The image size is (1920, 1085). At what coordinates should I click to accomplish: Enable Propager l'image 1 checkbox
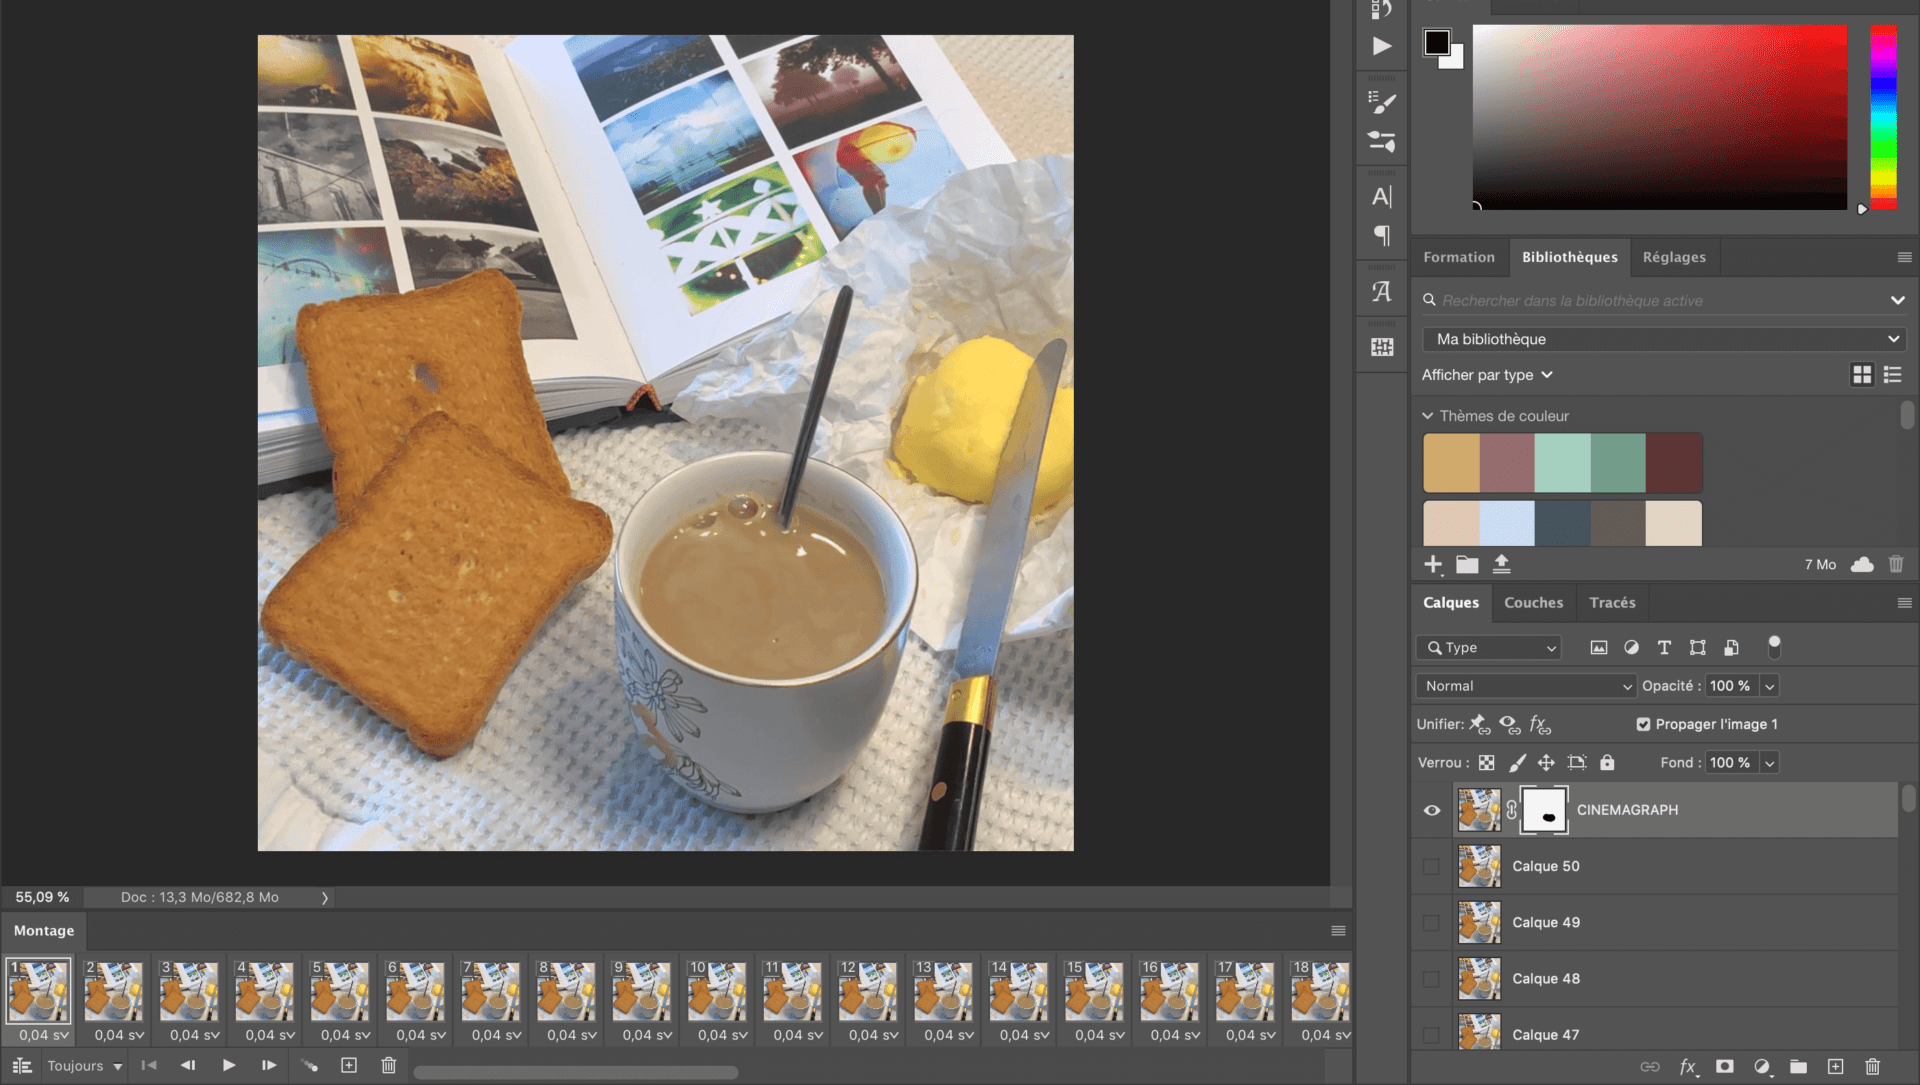pyautogui.click(x=1643, y=724)
